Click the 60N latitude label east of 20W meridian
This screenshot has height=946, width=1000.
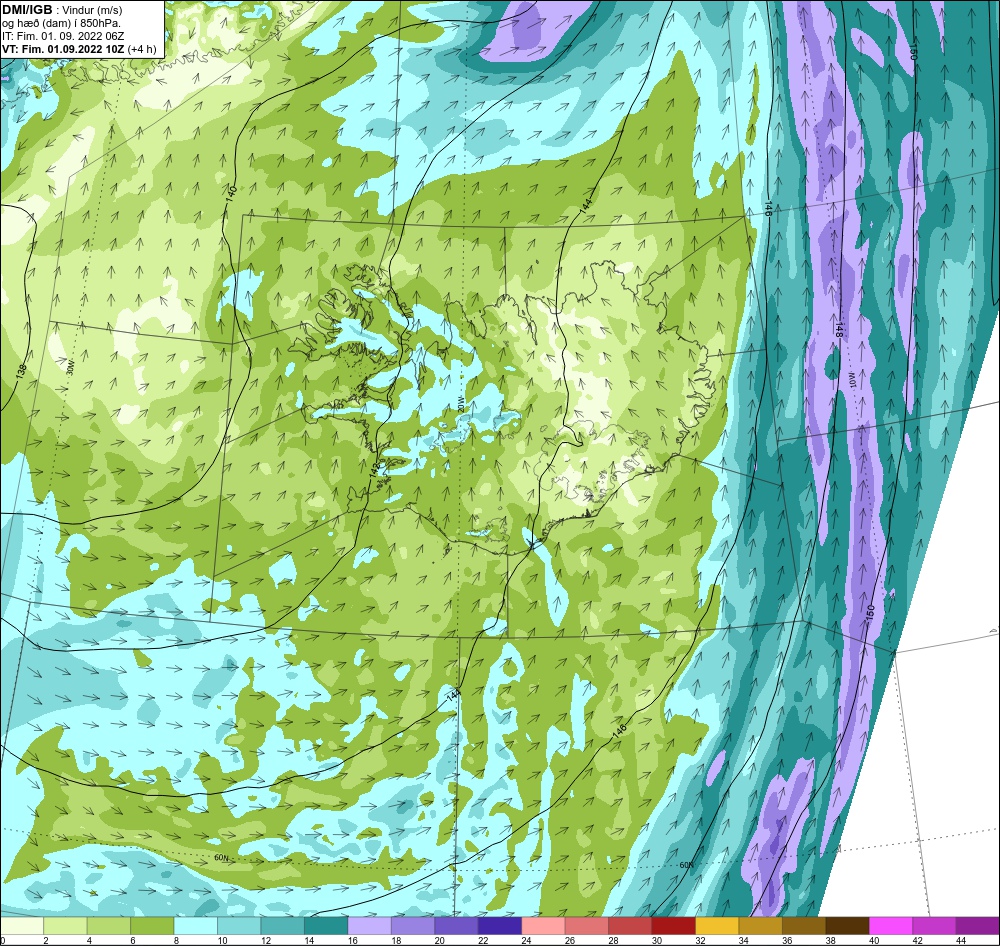click(x=686, y=865)
